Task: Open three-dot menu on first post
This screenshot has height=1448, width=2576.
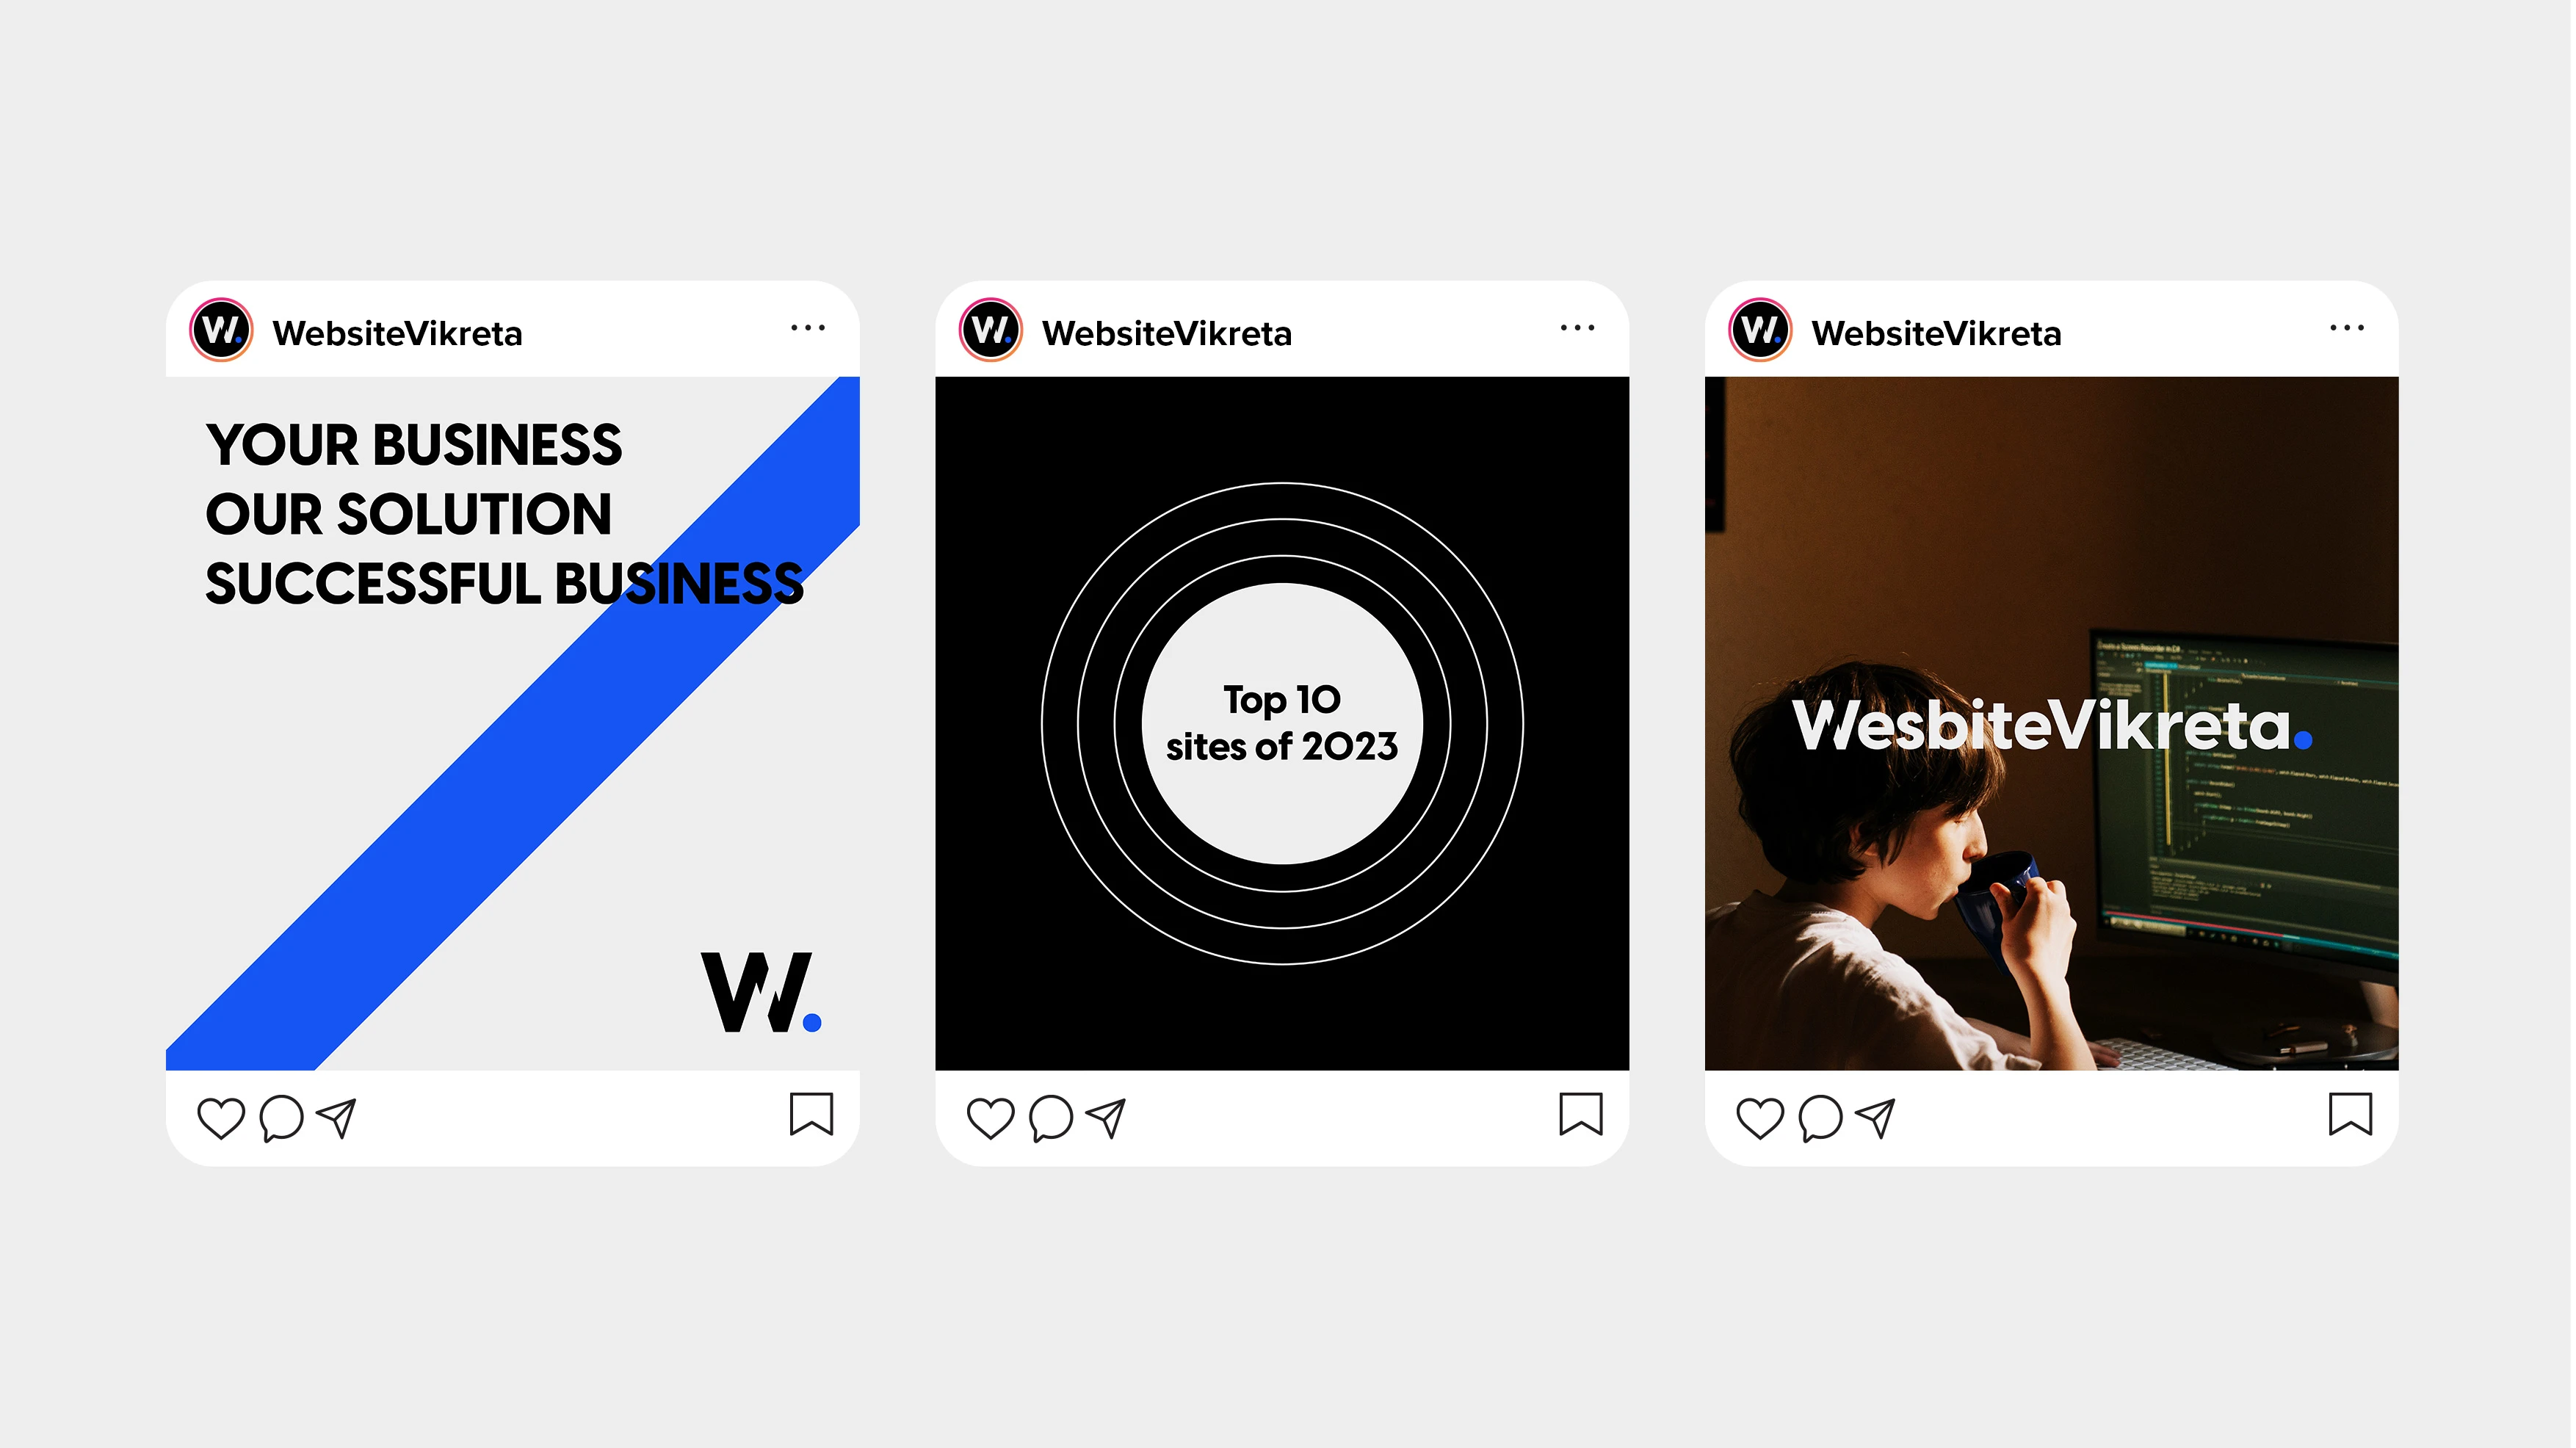Action: [x=808, y=328]
